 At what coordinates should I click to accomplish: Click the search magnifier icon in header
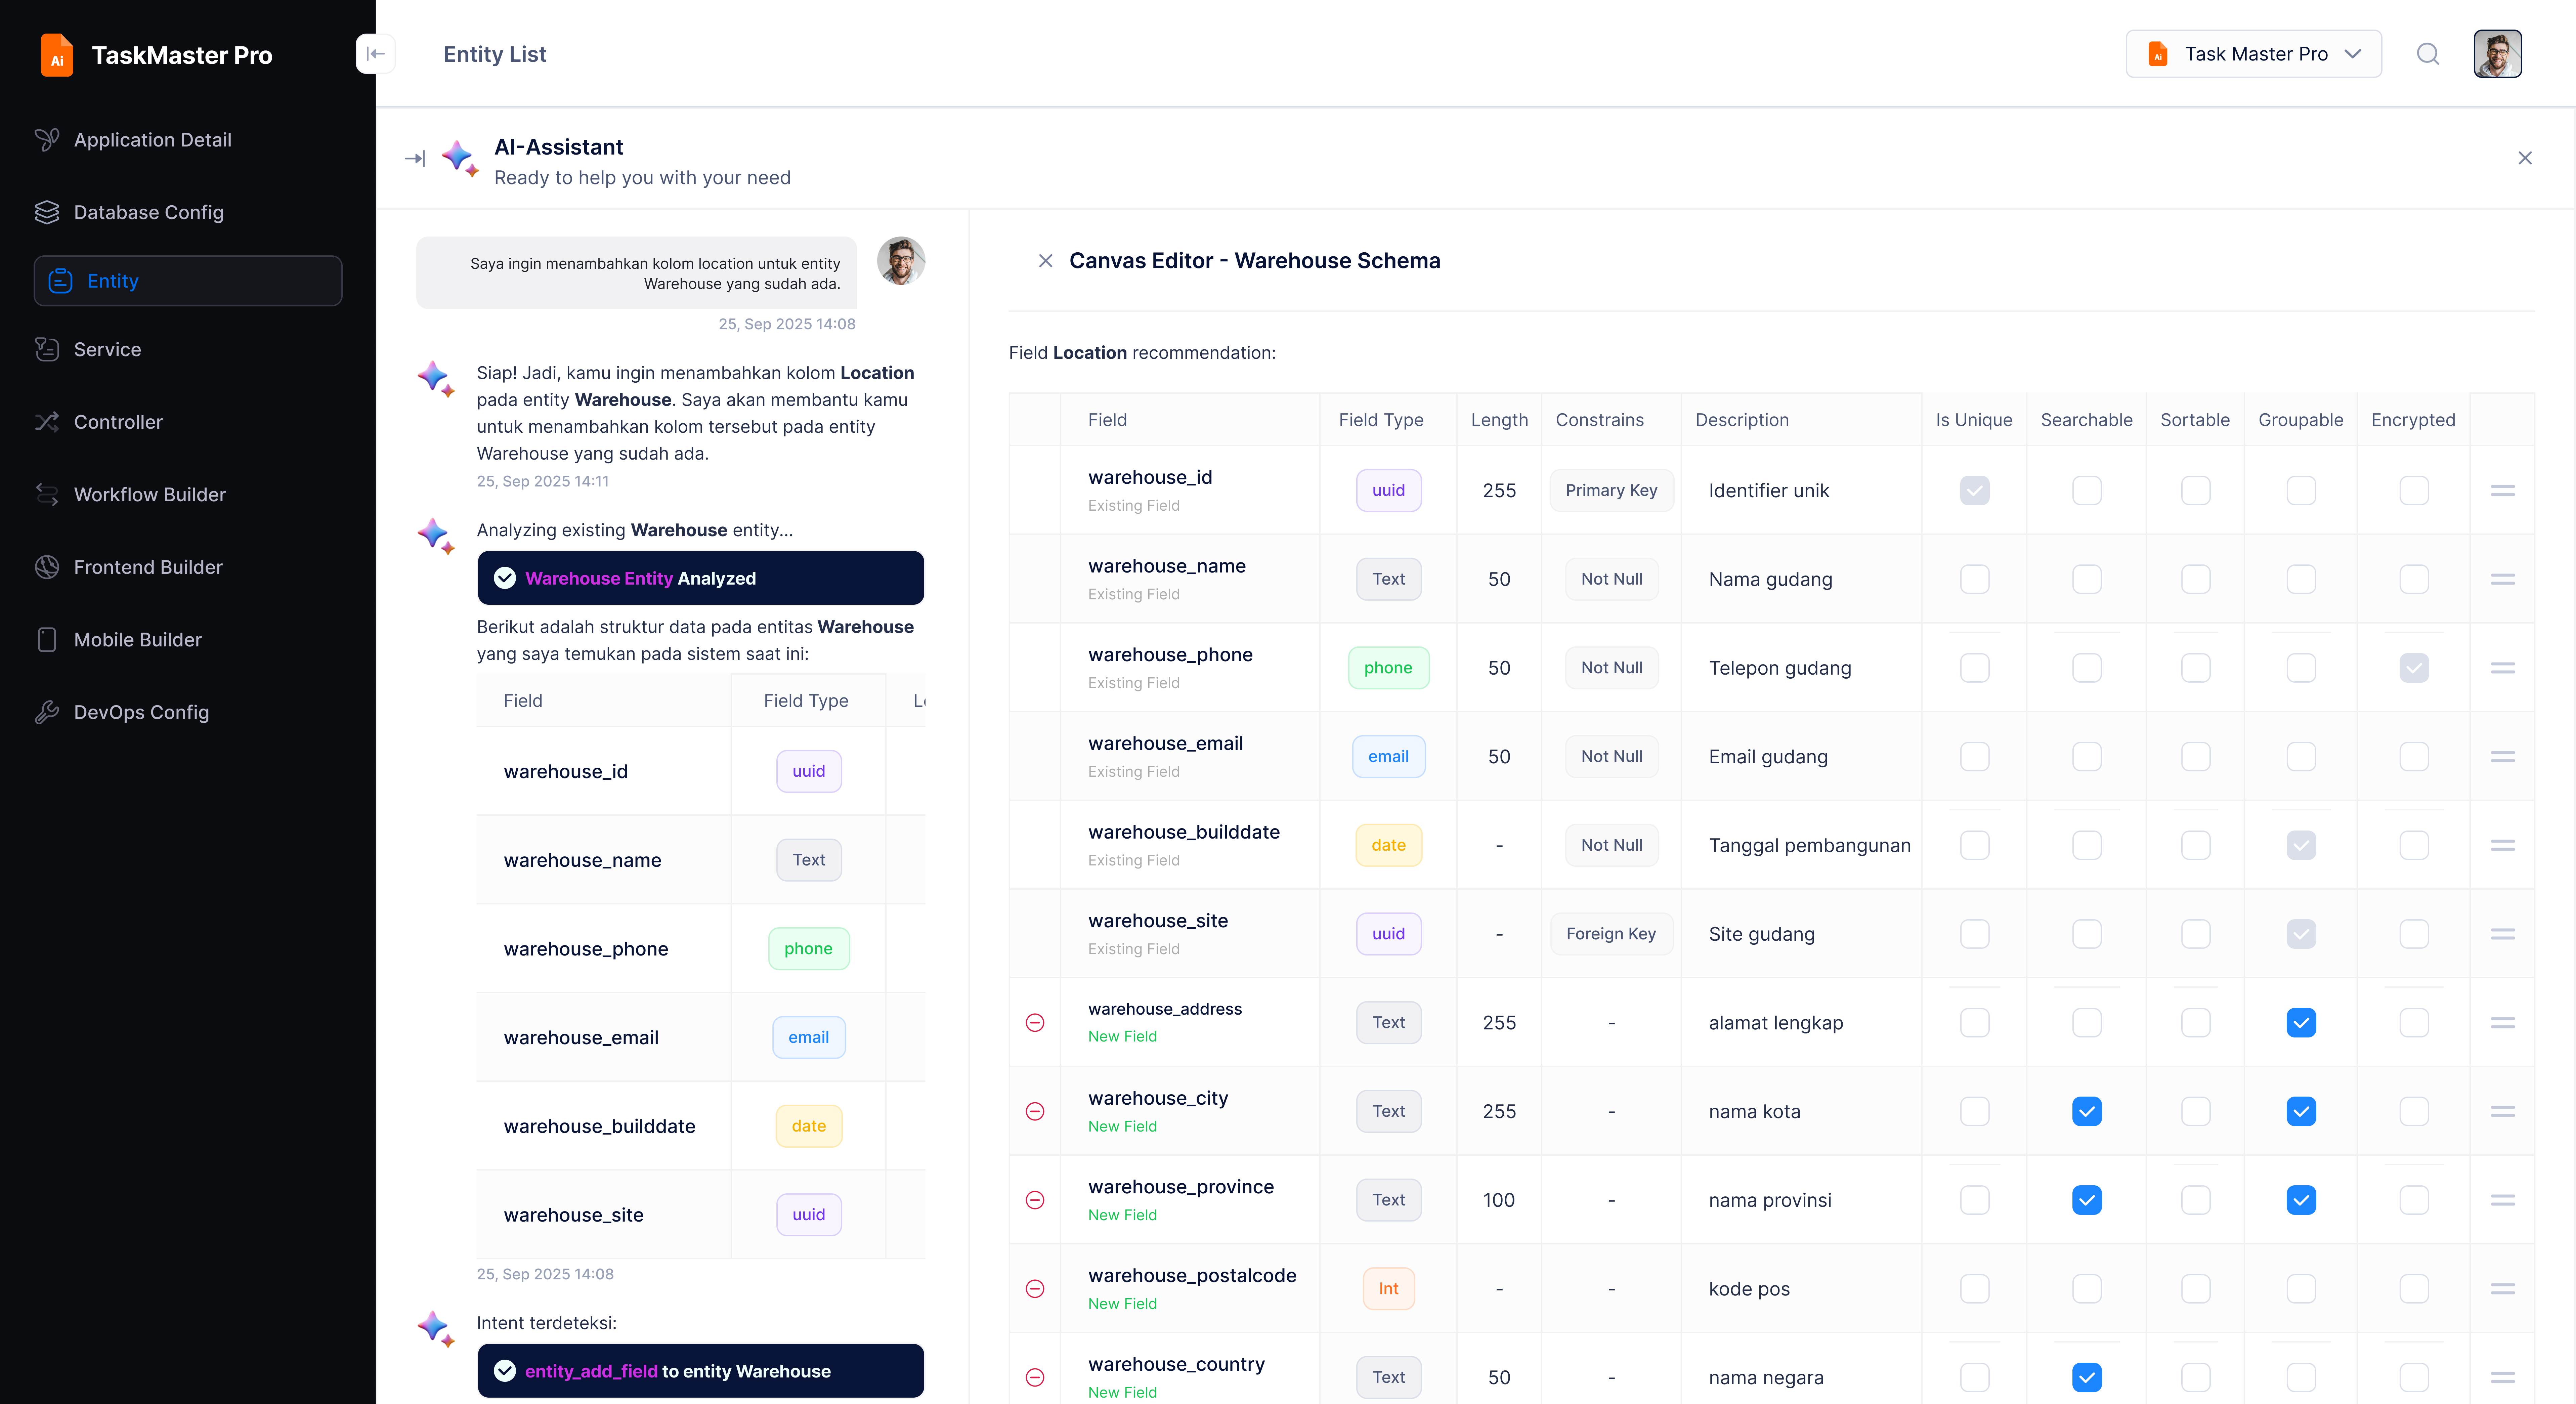pos(2427,54)
